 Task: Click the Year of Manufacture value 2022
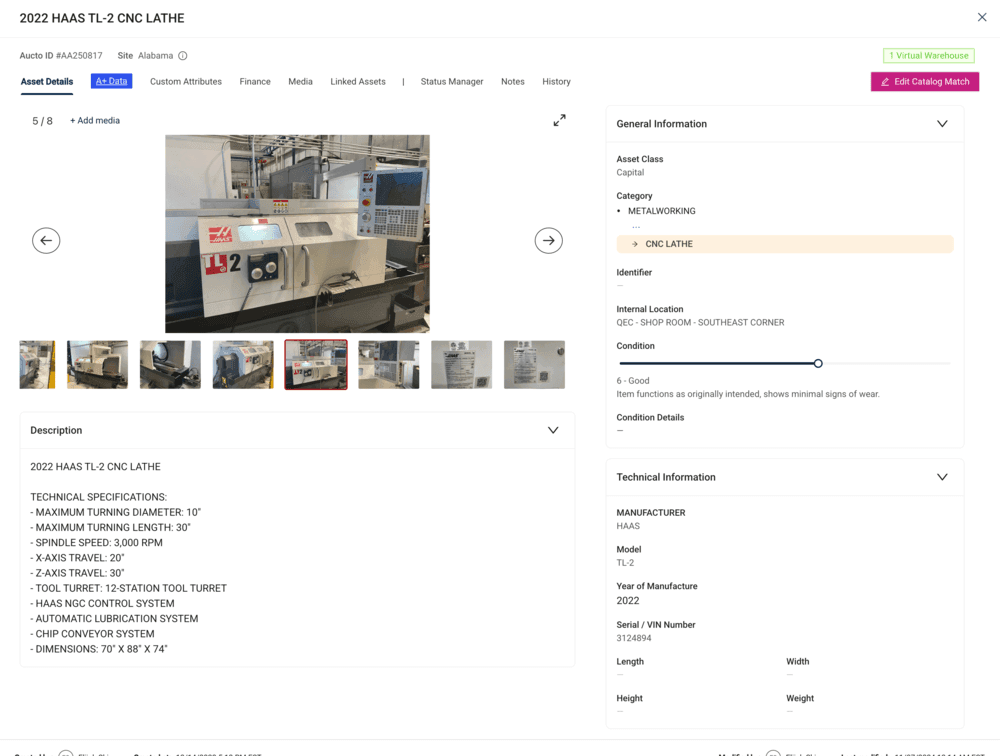click(x=628, y=600)
